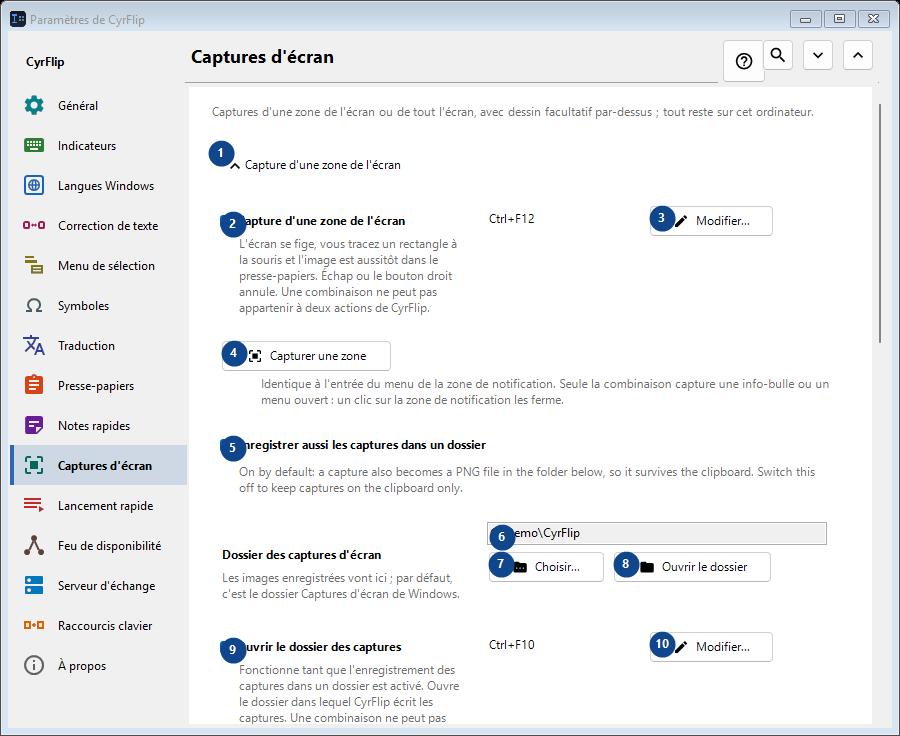Screen dimensions: 900x736
Task: Click the 'Capturer une zone' button
Action: coord(307,356)
